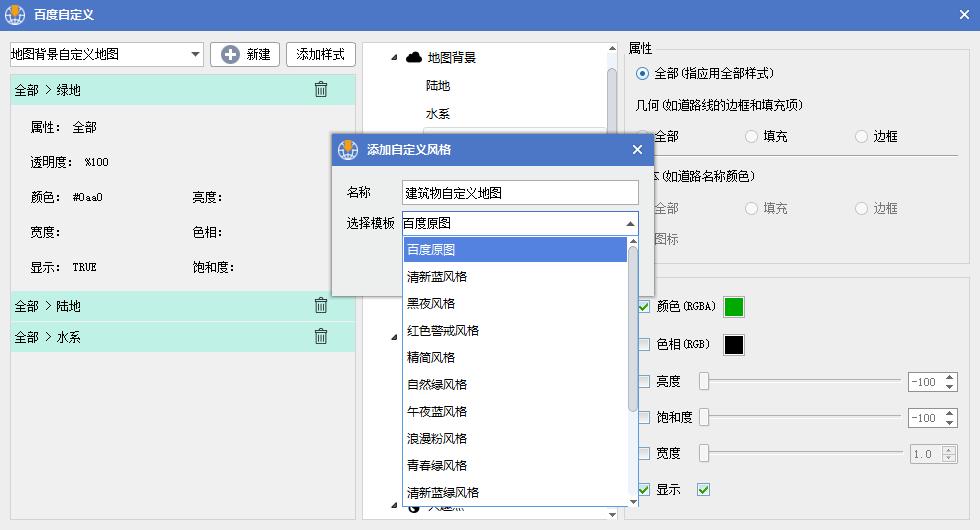Decrease the 饱和度 value with down arrow
The image size is (980, 530).
949,422
